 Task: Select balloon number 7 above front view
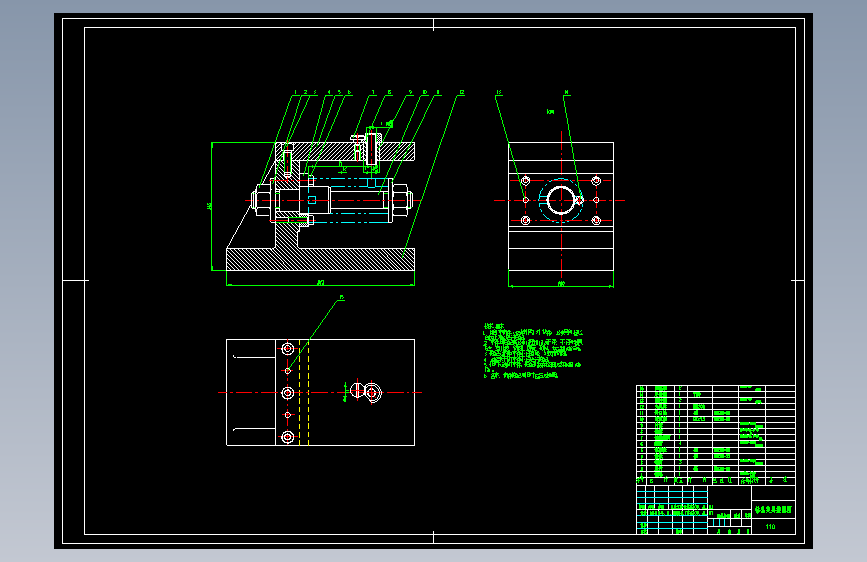pyautogui.click(x=373, y=92)
